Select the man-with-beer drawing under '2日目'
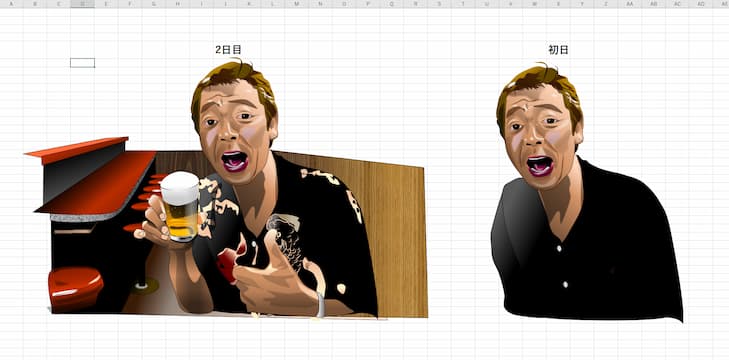 coord(226,189)
